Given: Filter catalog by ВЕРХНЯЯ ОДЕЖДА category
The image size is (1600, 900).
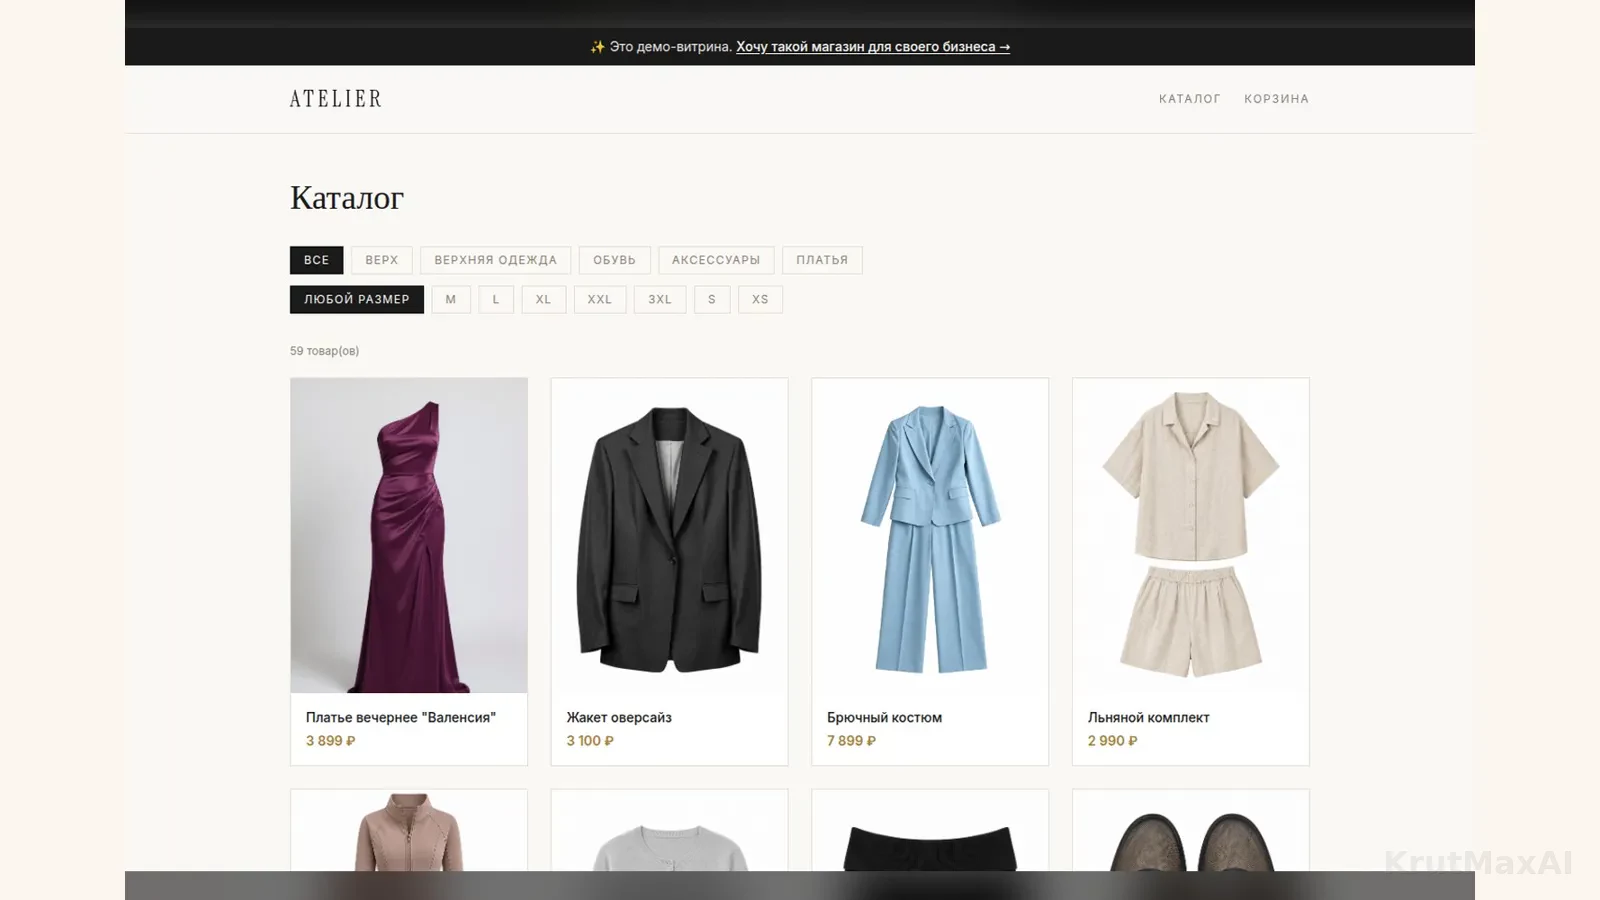Looking at the screenshot, I should coord(496,260).
